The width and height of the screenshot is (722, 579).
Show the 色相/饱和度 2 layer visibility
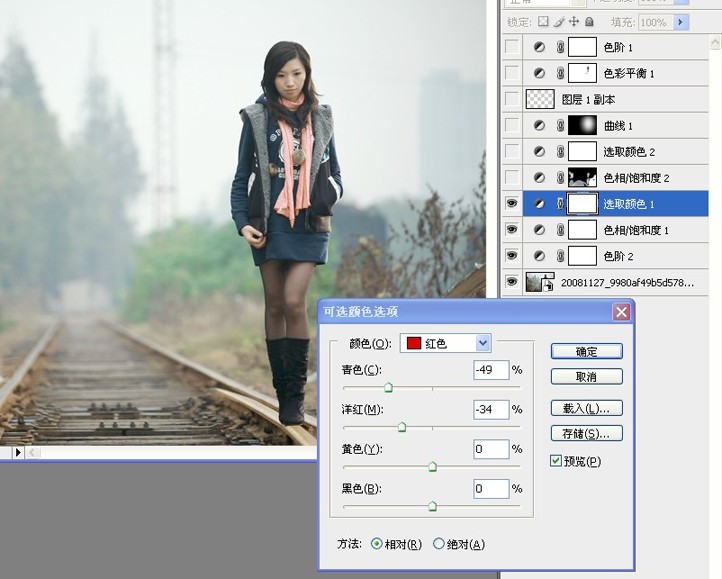tap(512, 177)
